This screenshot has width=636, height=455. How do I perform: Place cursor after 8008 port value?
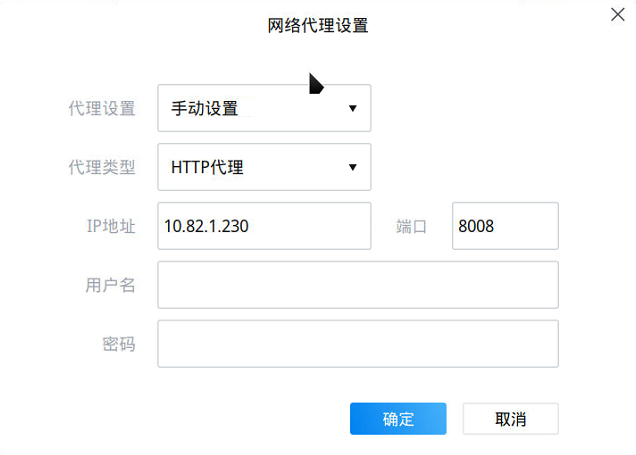click(497, 226)
